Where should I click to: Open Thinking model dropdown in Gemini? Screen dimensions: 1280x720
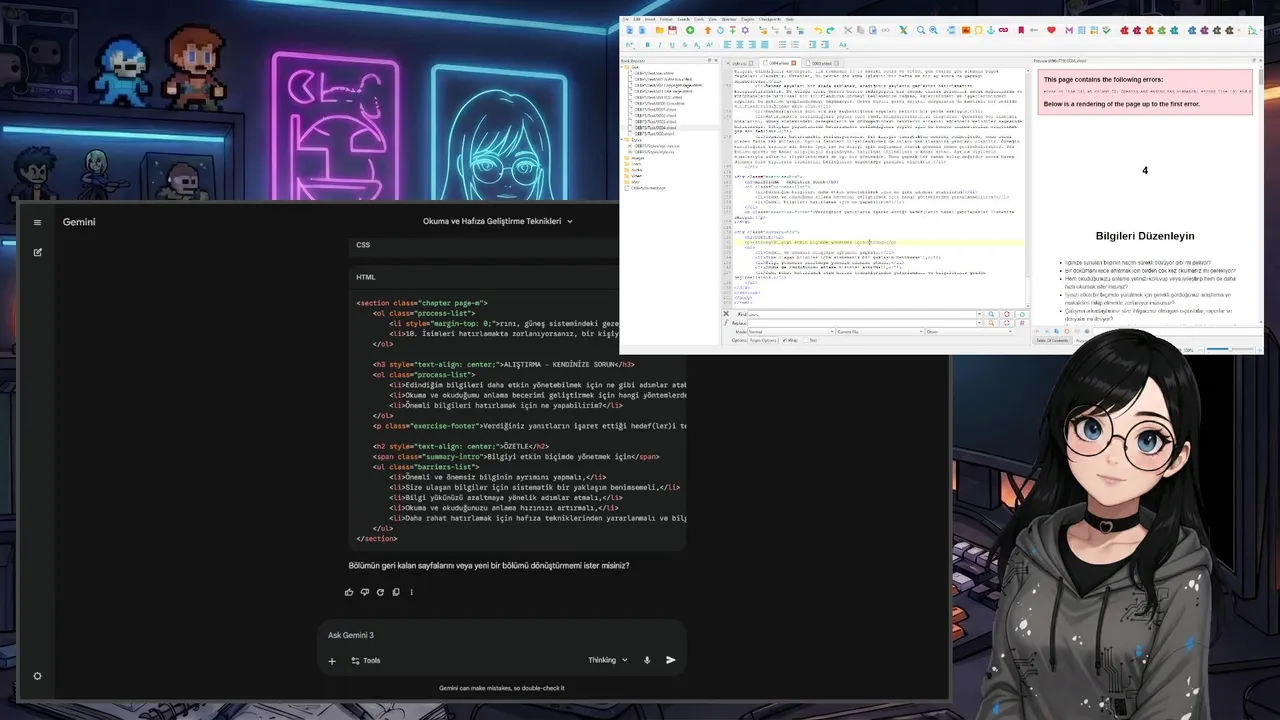point(608,660)
